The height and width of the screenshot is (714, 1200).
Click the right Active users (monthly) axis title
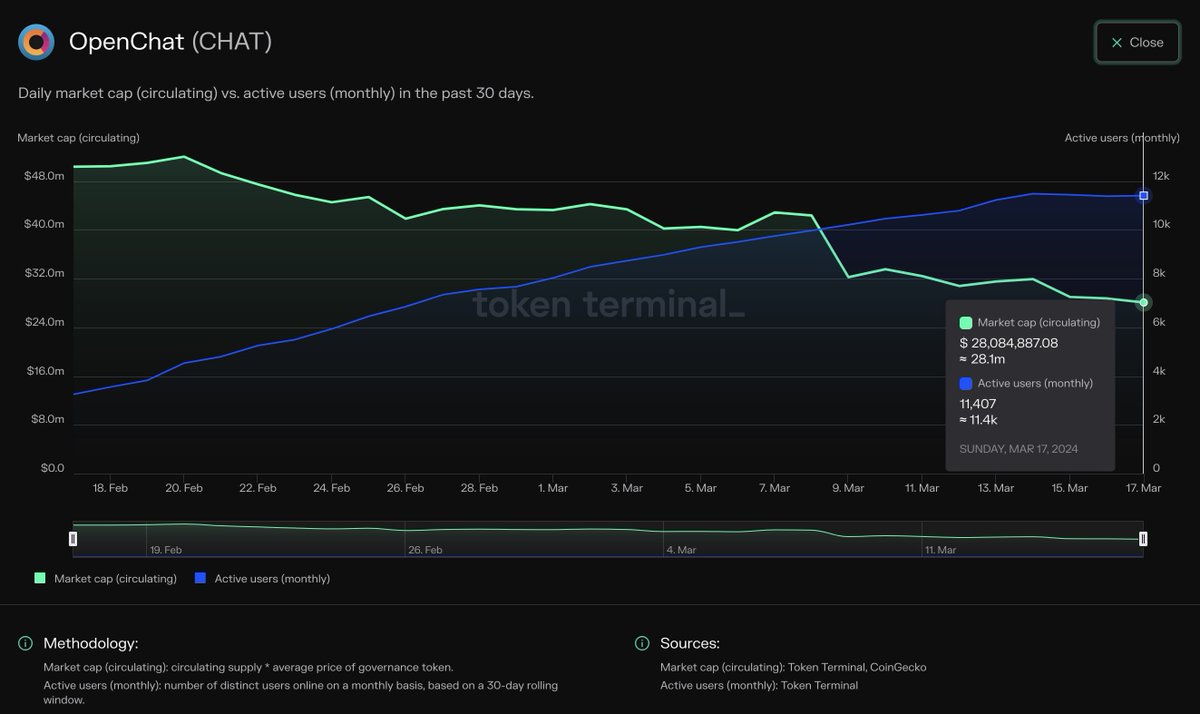click(x=1122, y=138)
